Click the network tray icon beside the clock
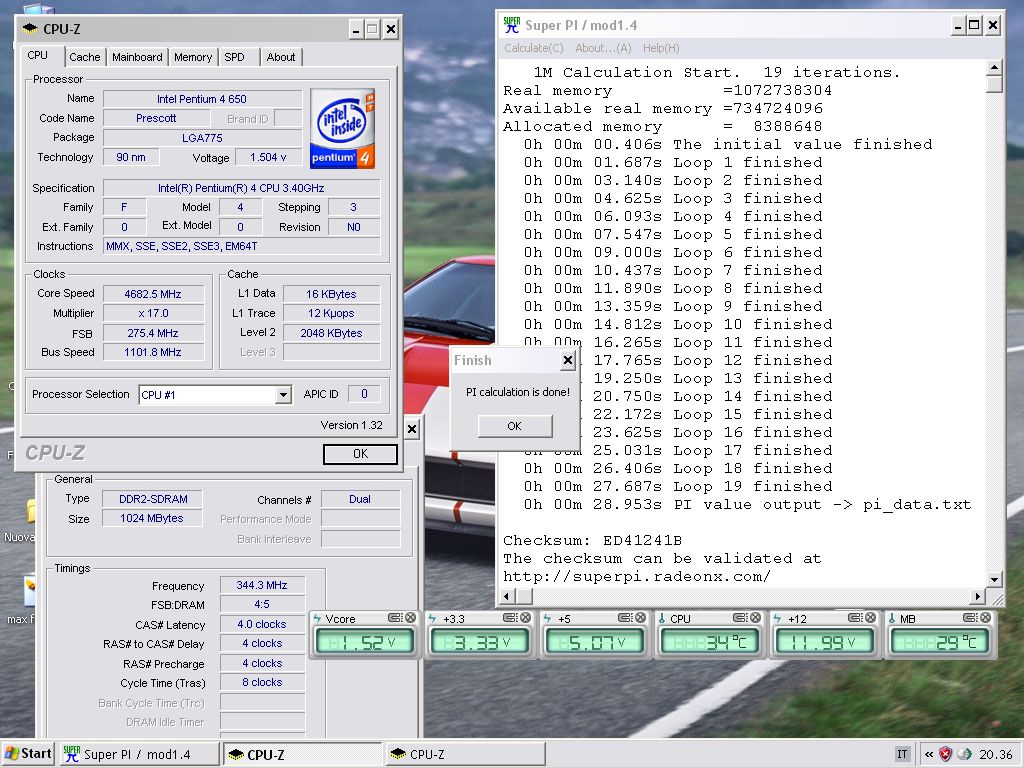1024x768 pixels. coord(965,754)
